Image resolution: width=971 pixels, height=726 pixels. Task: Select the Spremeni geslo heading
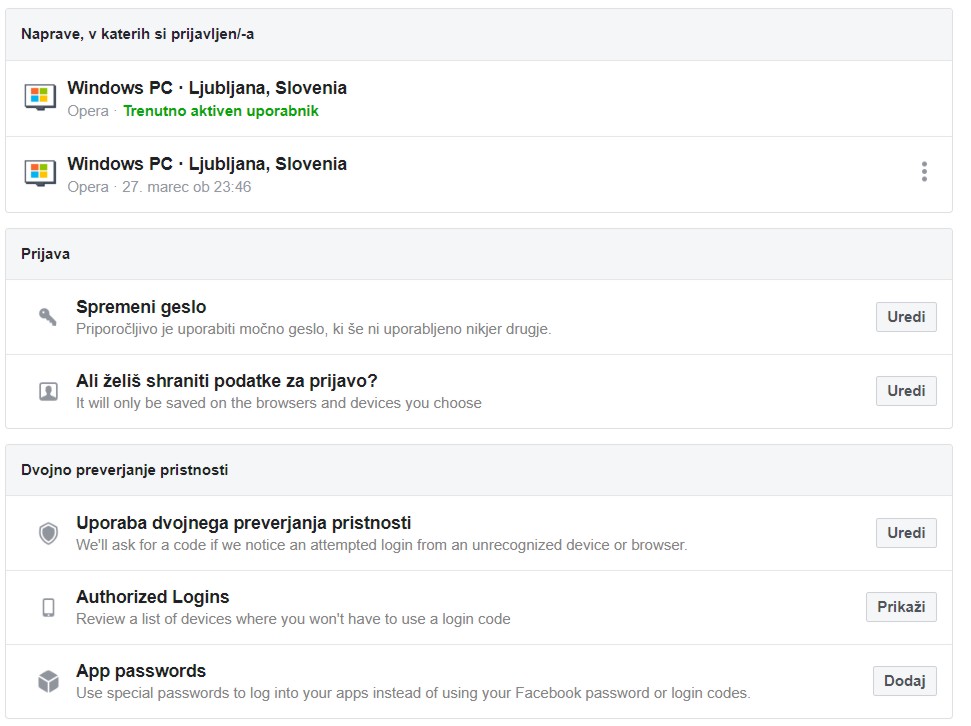pos(141,307)
